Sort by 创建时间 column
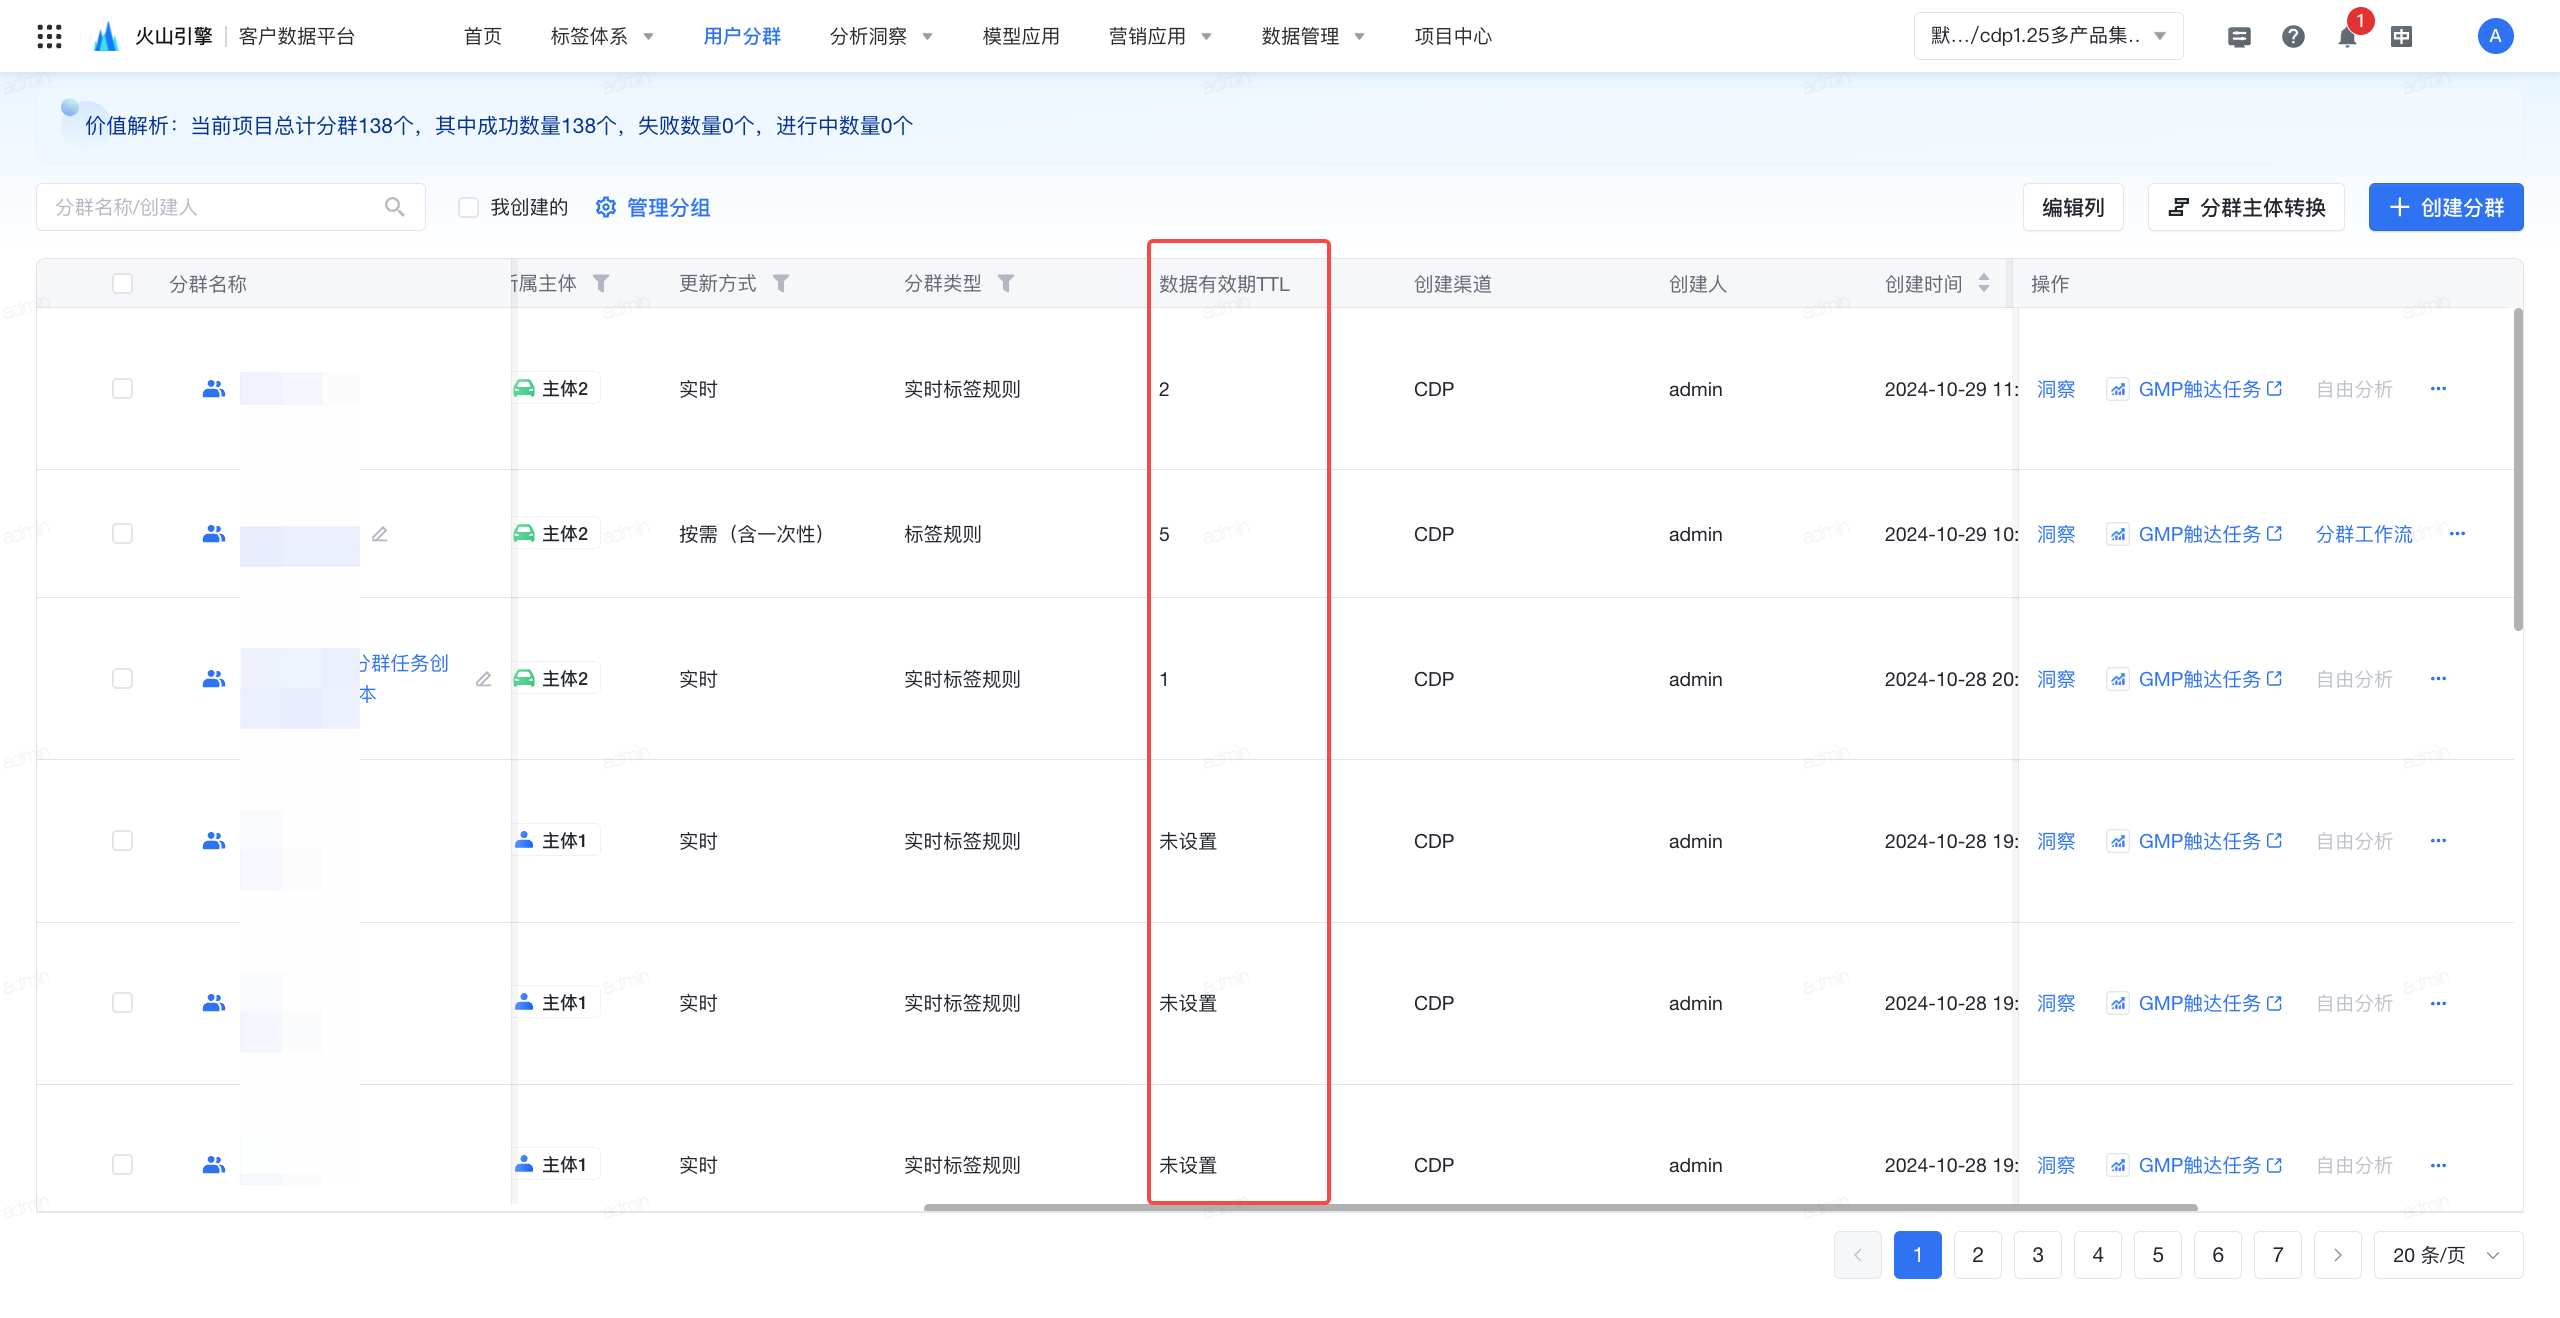This screenshot has height=1318, width=2560. 1984,283
